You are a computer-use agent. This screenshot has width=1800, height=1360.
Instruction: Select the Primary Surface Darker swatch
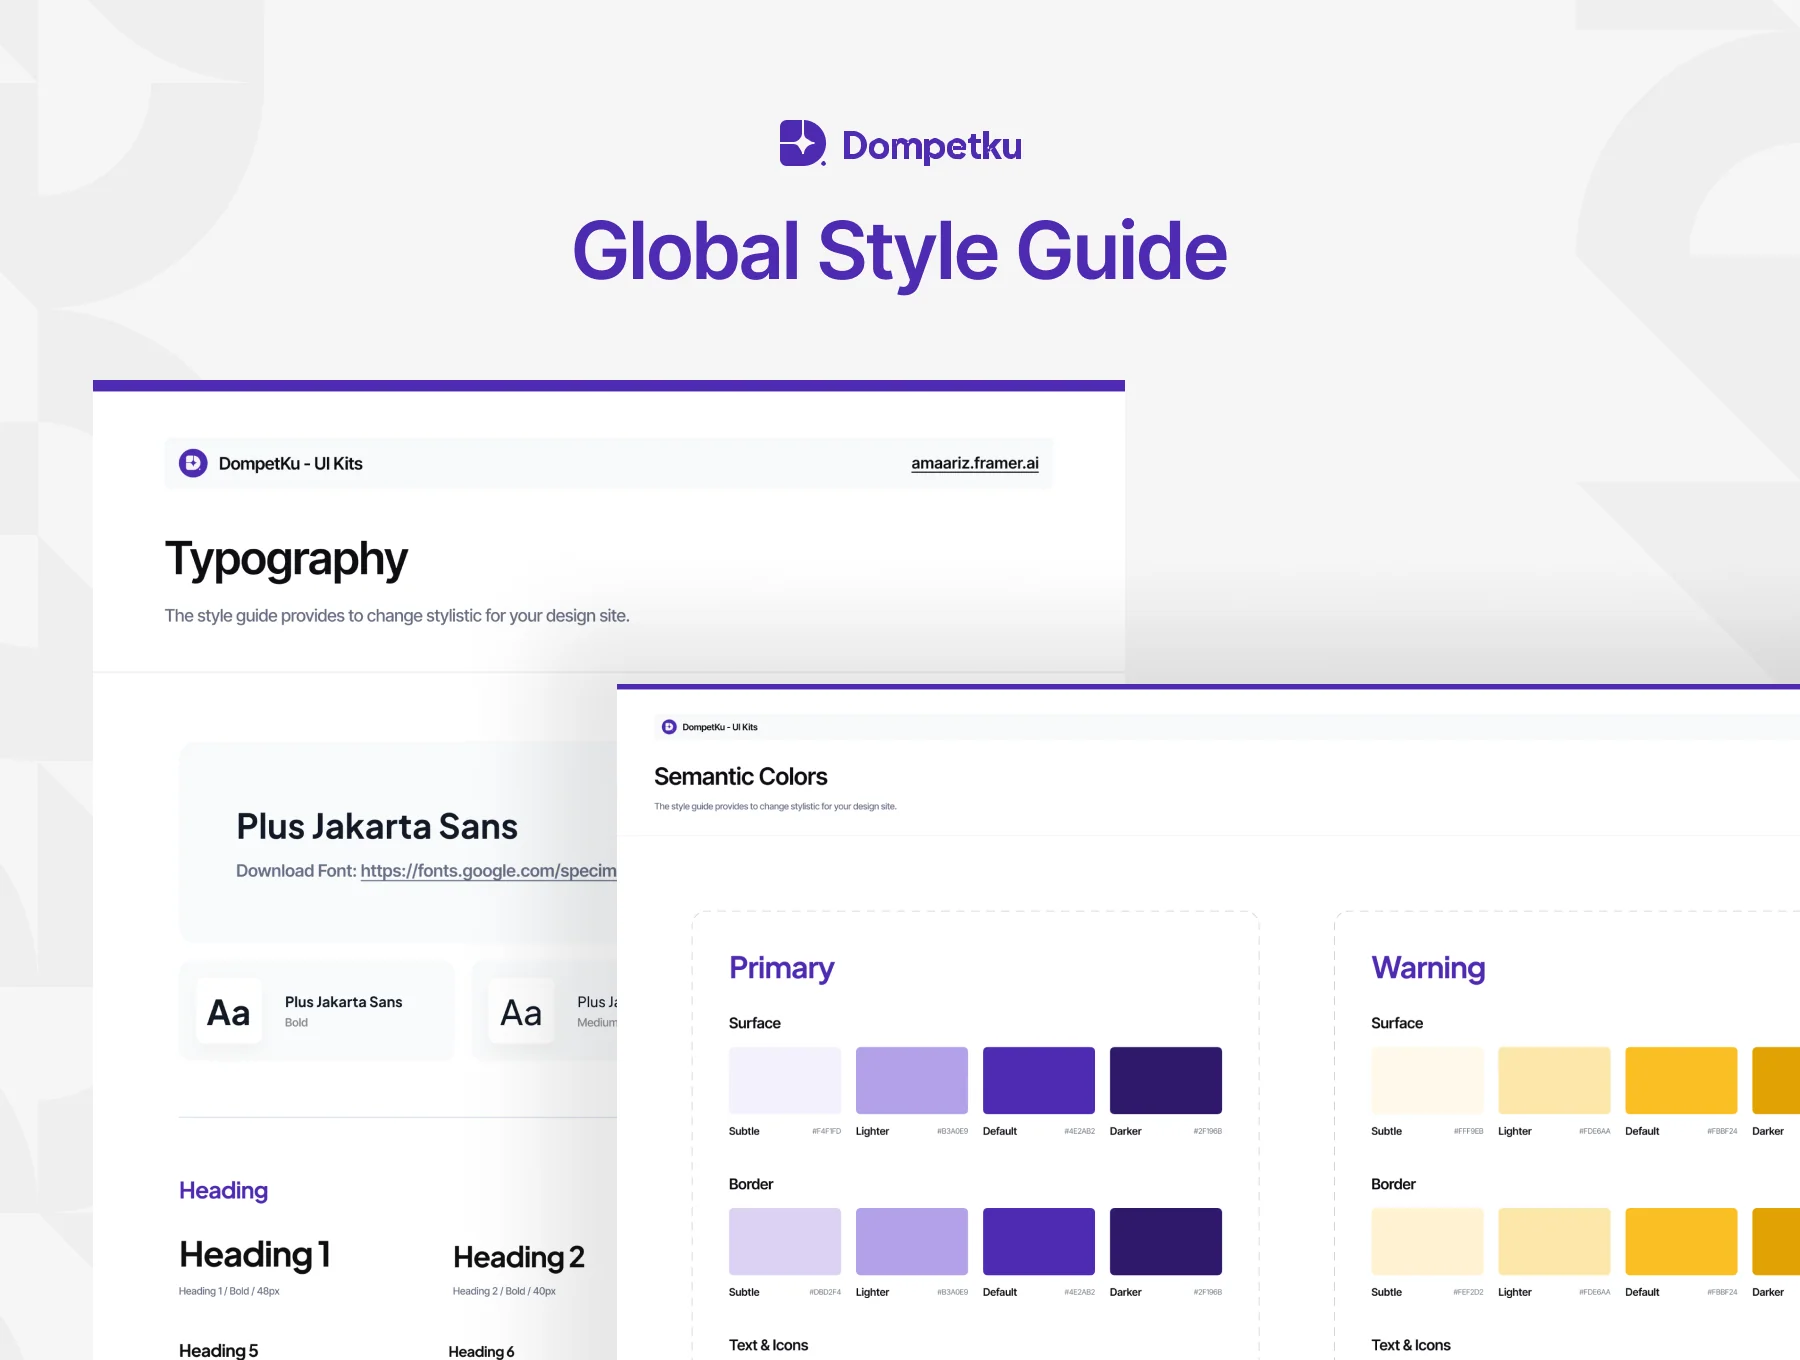click(x=1166, y=1080)
